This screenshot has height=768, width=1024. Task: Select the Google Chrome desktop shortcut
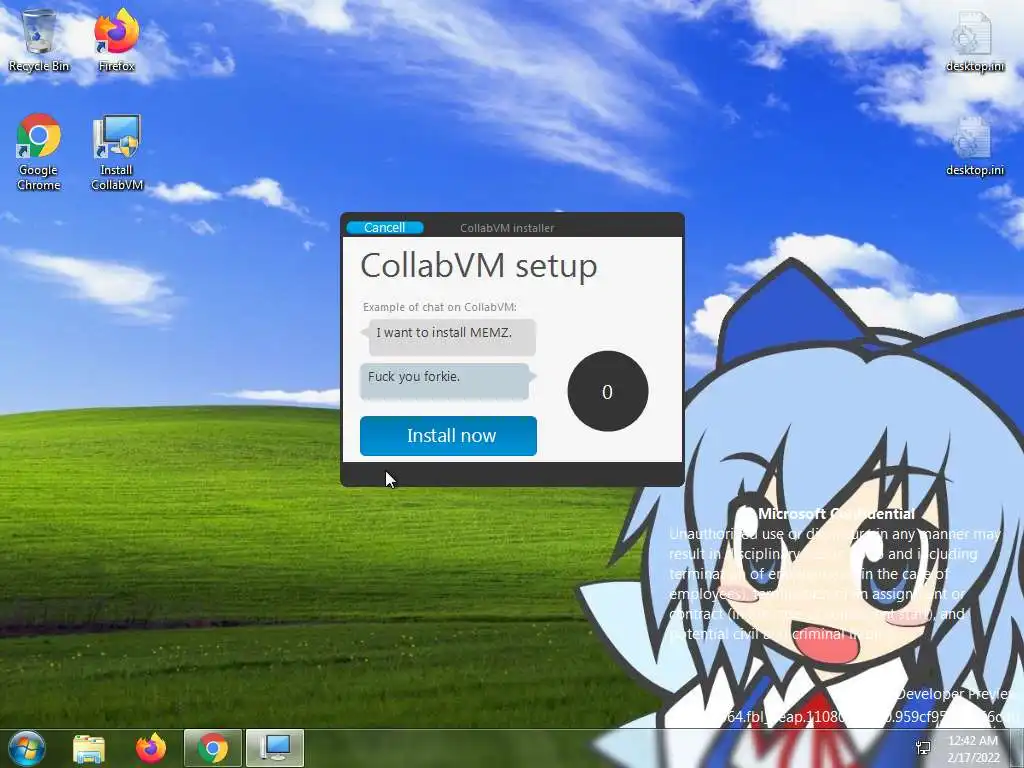(39, 152)
